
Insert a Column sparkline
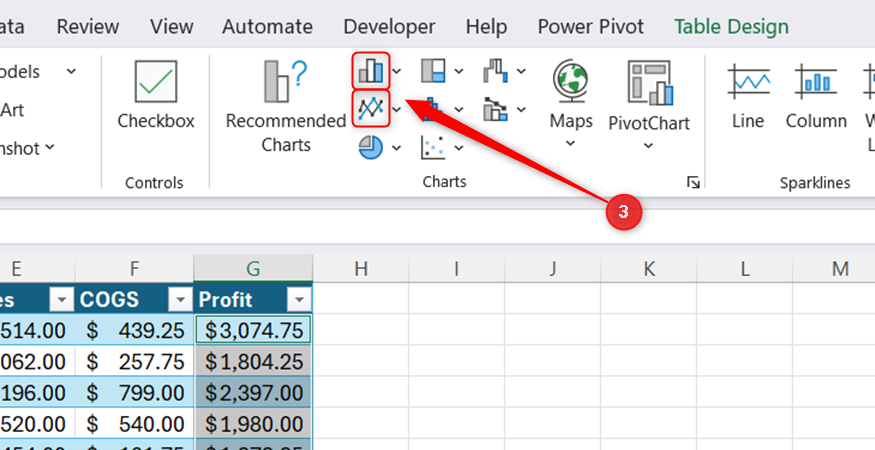[816, 96]
